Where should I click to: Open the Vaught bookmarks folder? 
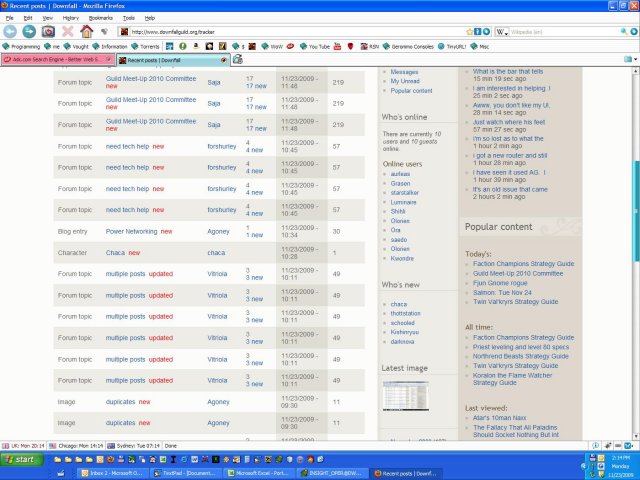(76, 47)
